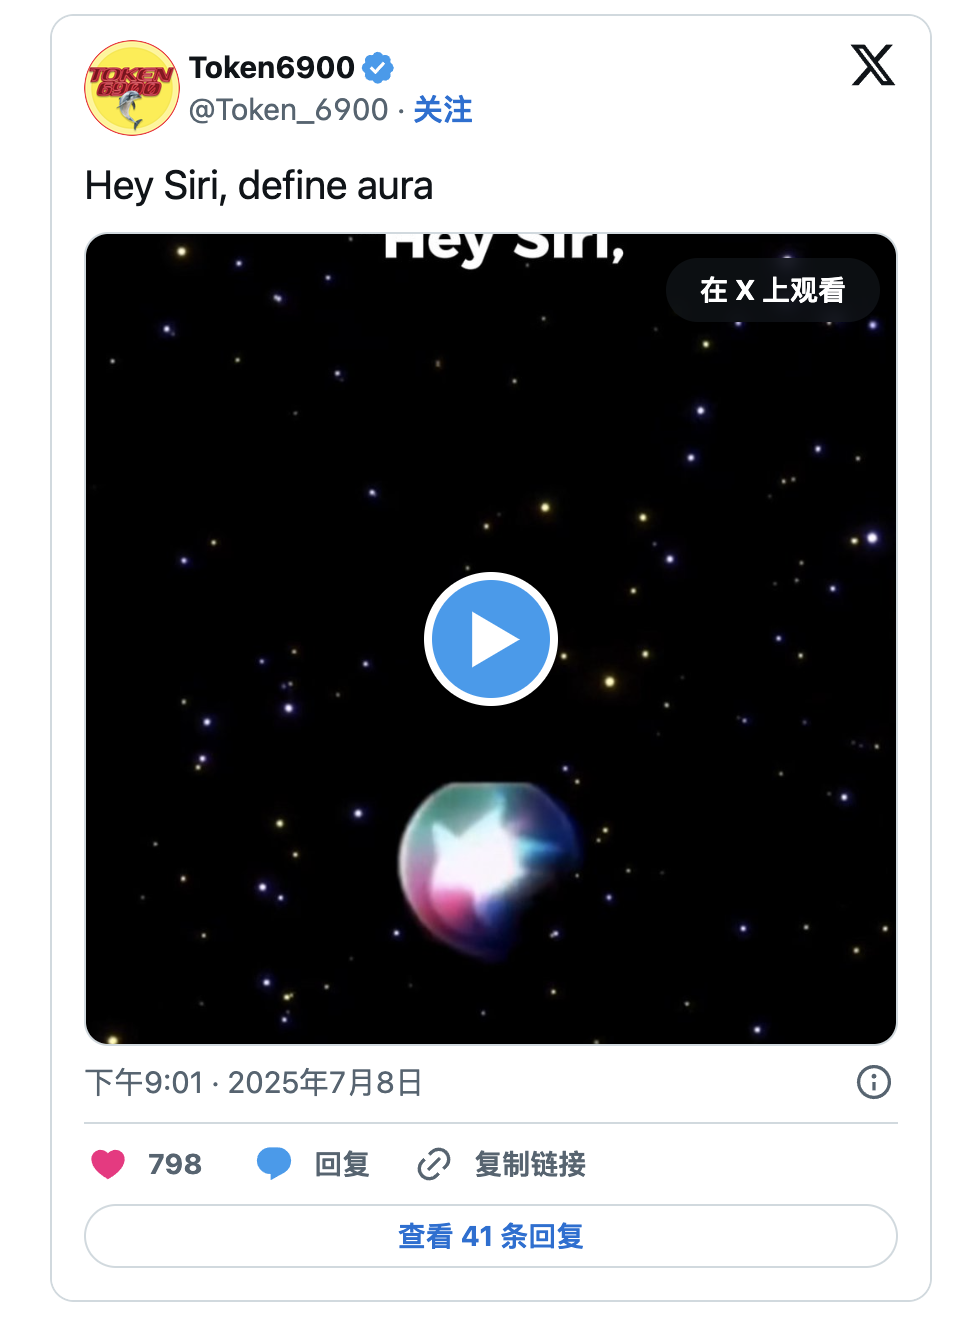Click the 复制链接 copy link label
This screenshot has width=968, height=1330.
(x=530, y=1164)
